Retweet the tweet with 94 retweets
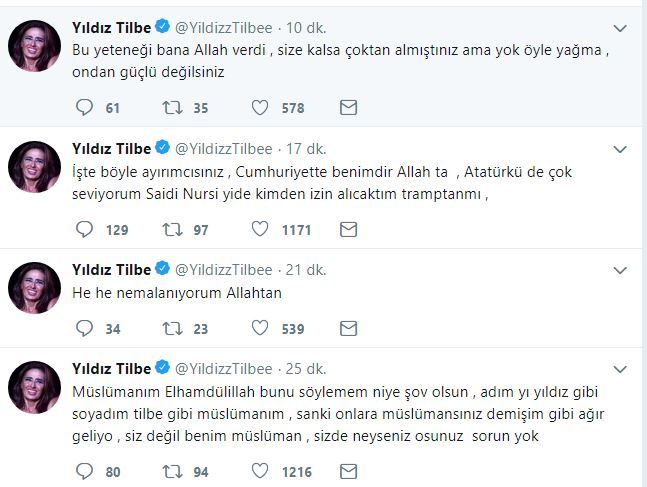647x487 pixels. (173, 472)
